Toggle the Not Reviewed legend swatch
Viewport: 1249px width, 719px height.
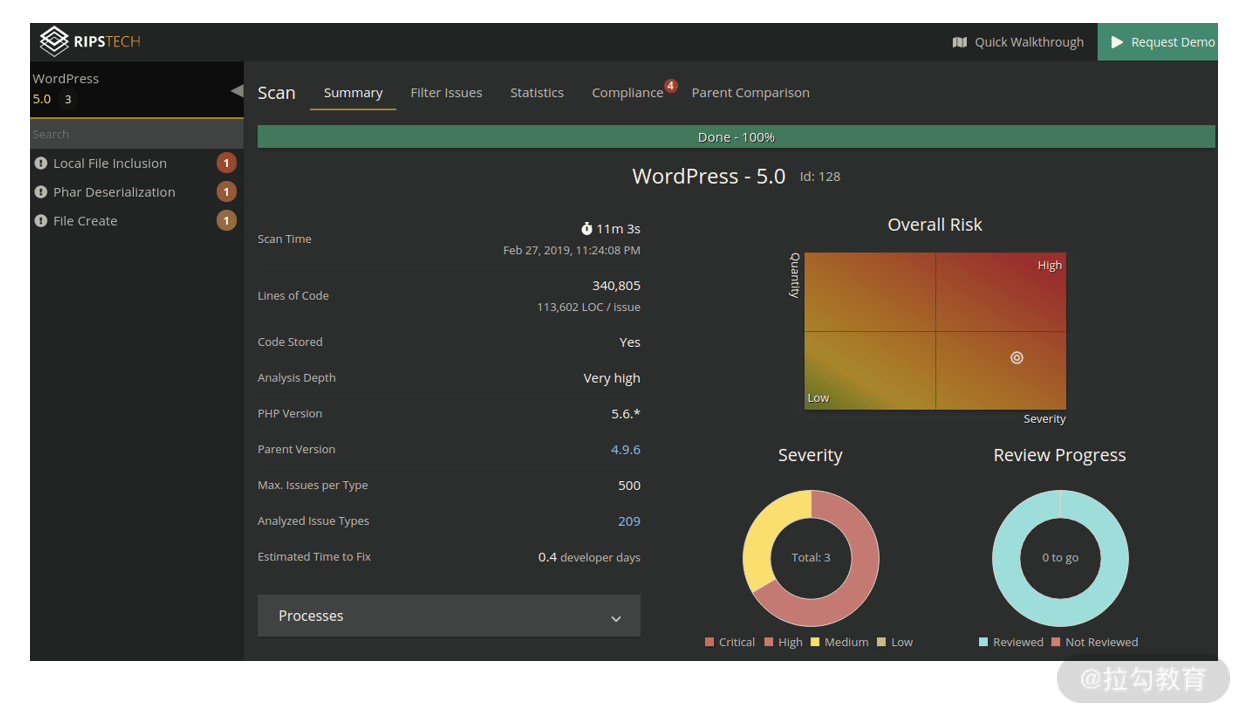pyautogui.click(x=1056, y=643)
